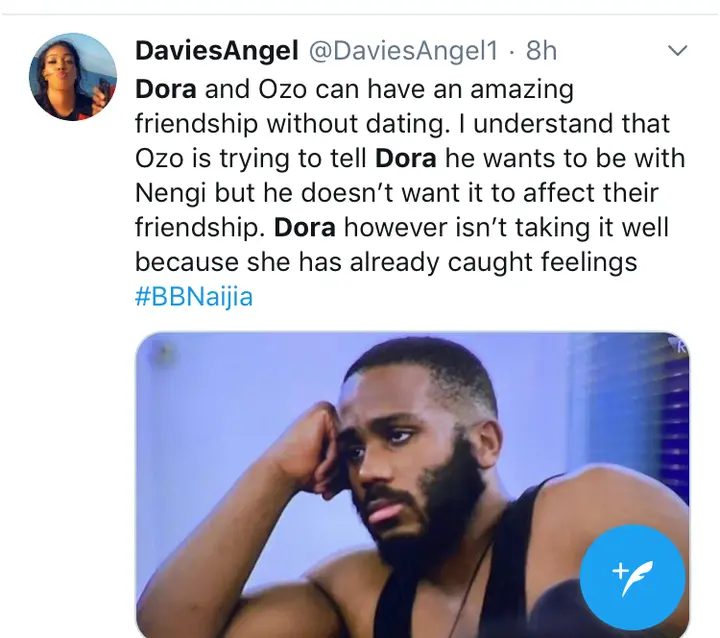Open the attached tweet photo
Image resolution: width=720 pixels, height=638 pixels.
point(412,484)
